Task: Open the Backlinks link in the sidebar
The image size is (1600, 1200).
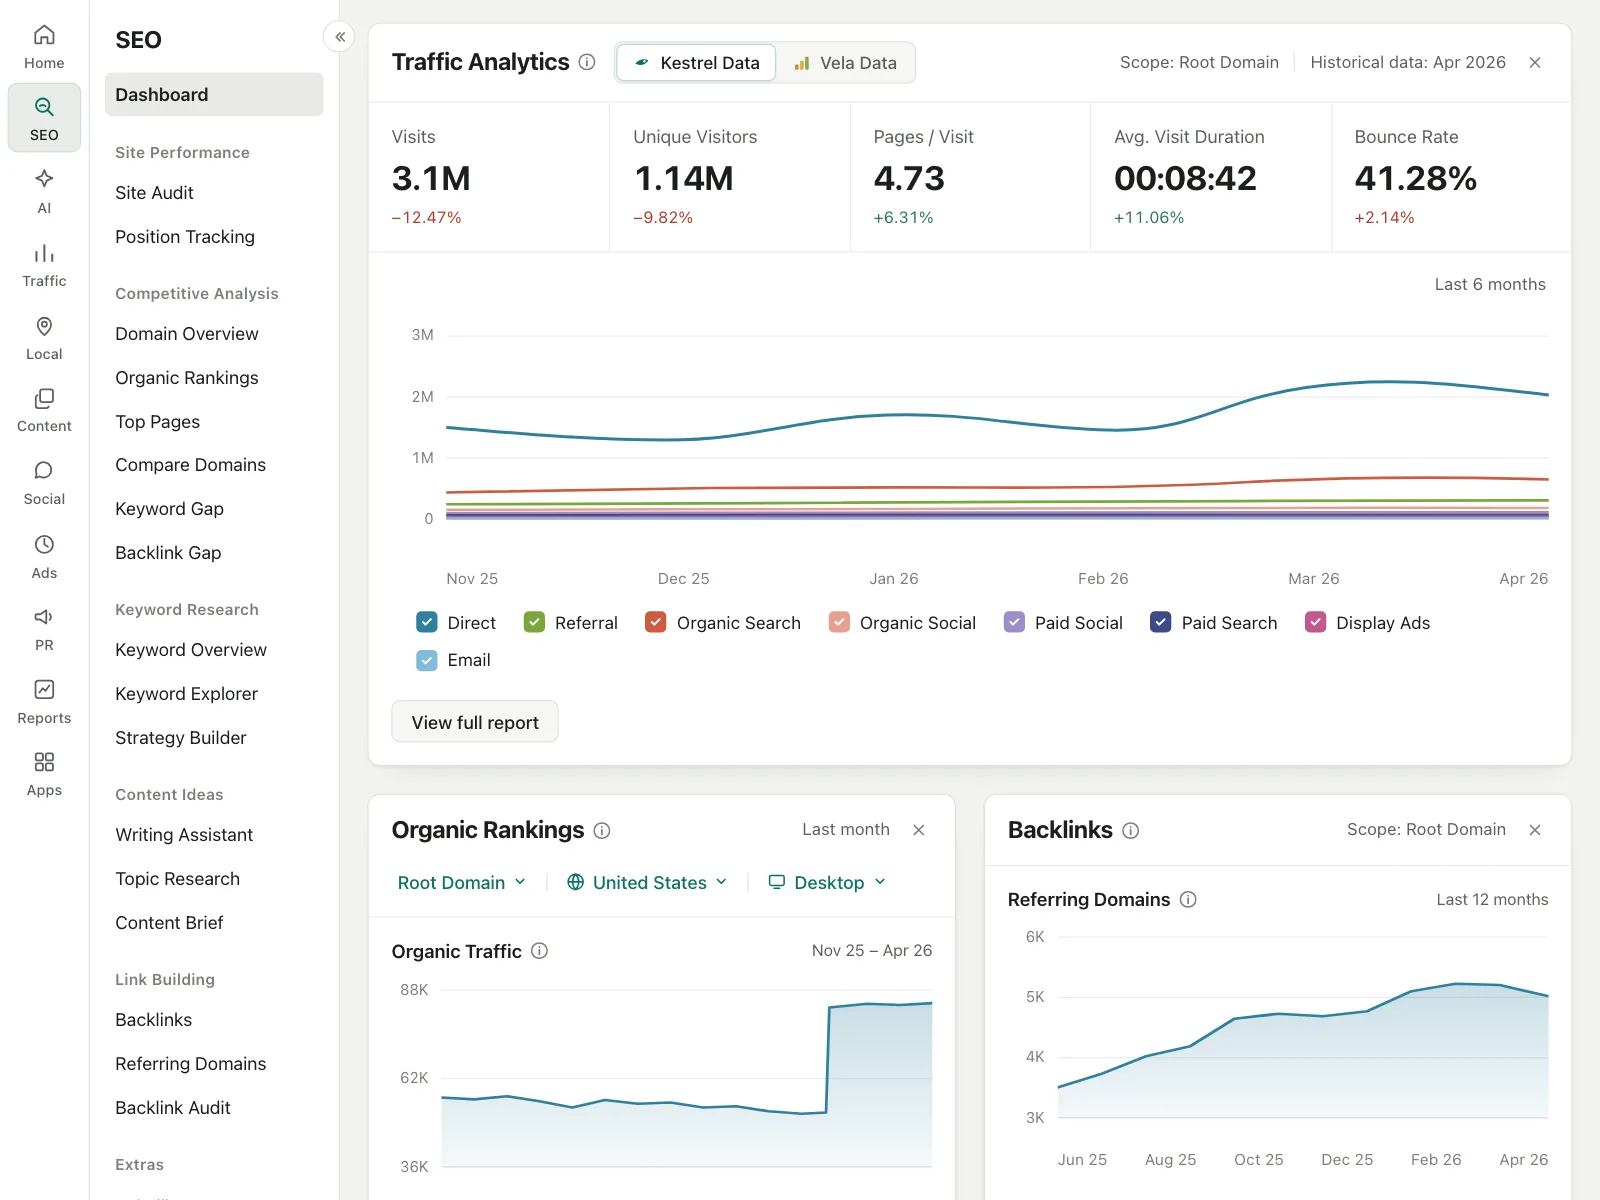Action: [x=154, y=1019]
